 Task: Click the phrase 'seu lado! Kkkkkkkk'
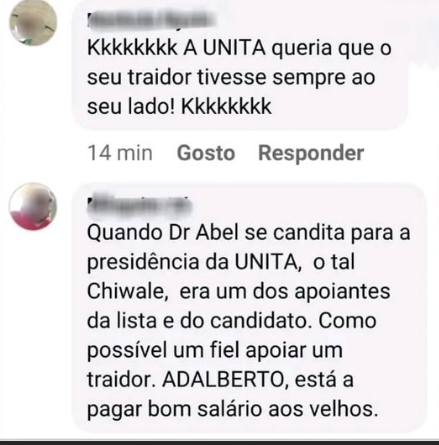tap(179, 107)
